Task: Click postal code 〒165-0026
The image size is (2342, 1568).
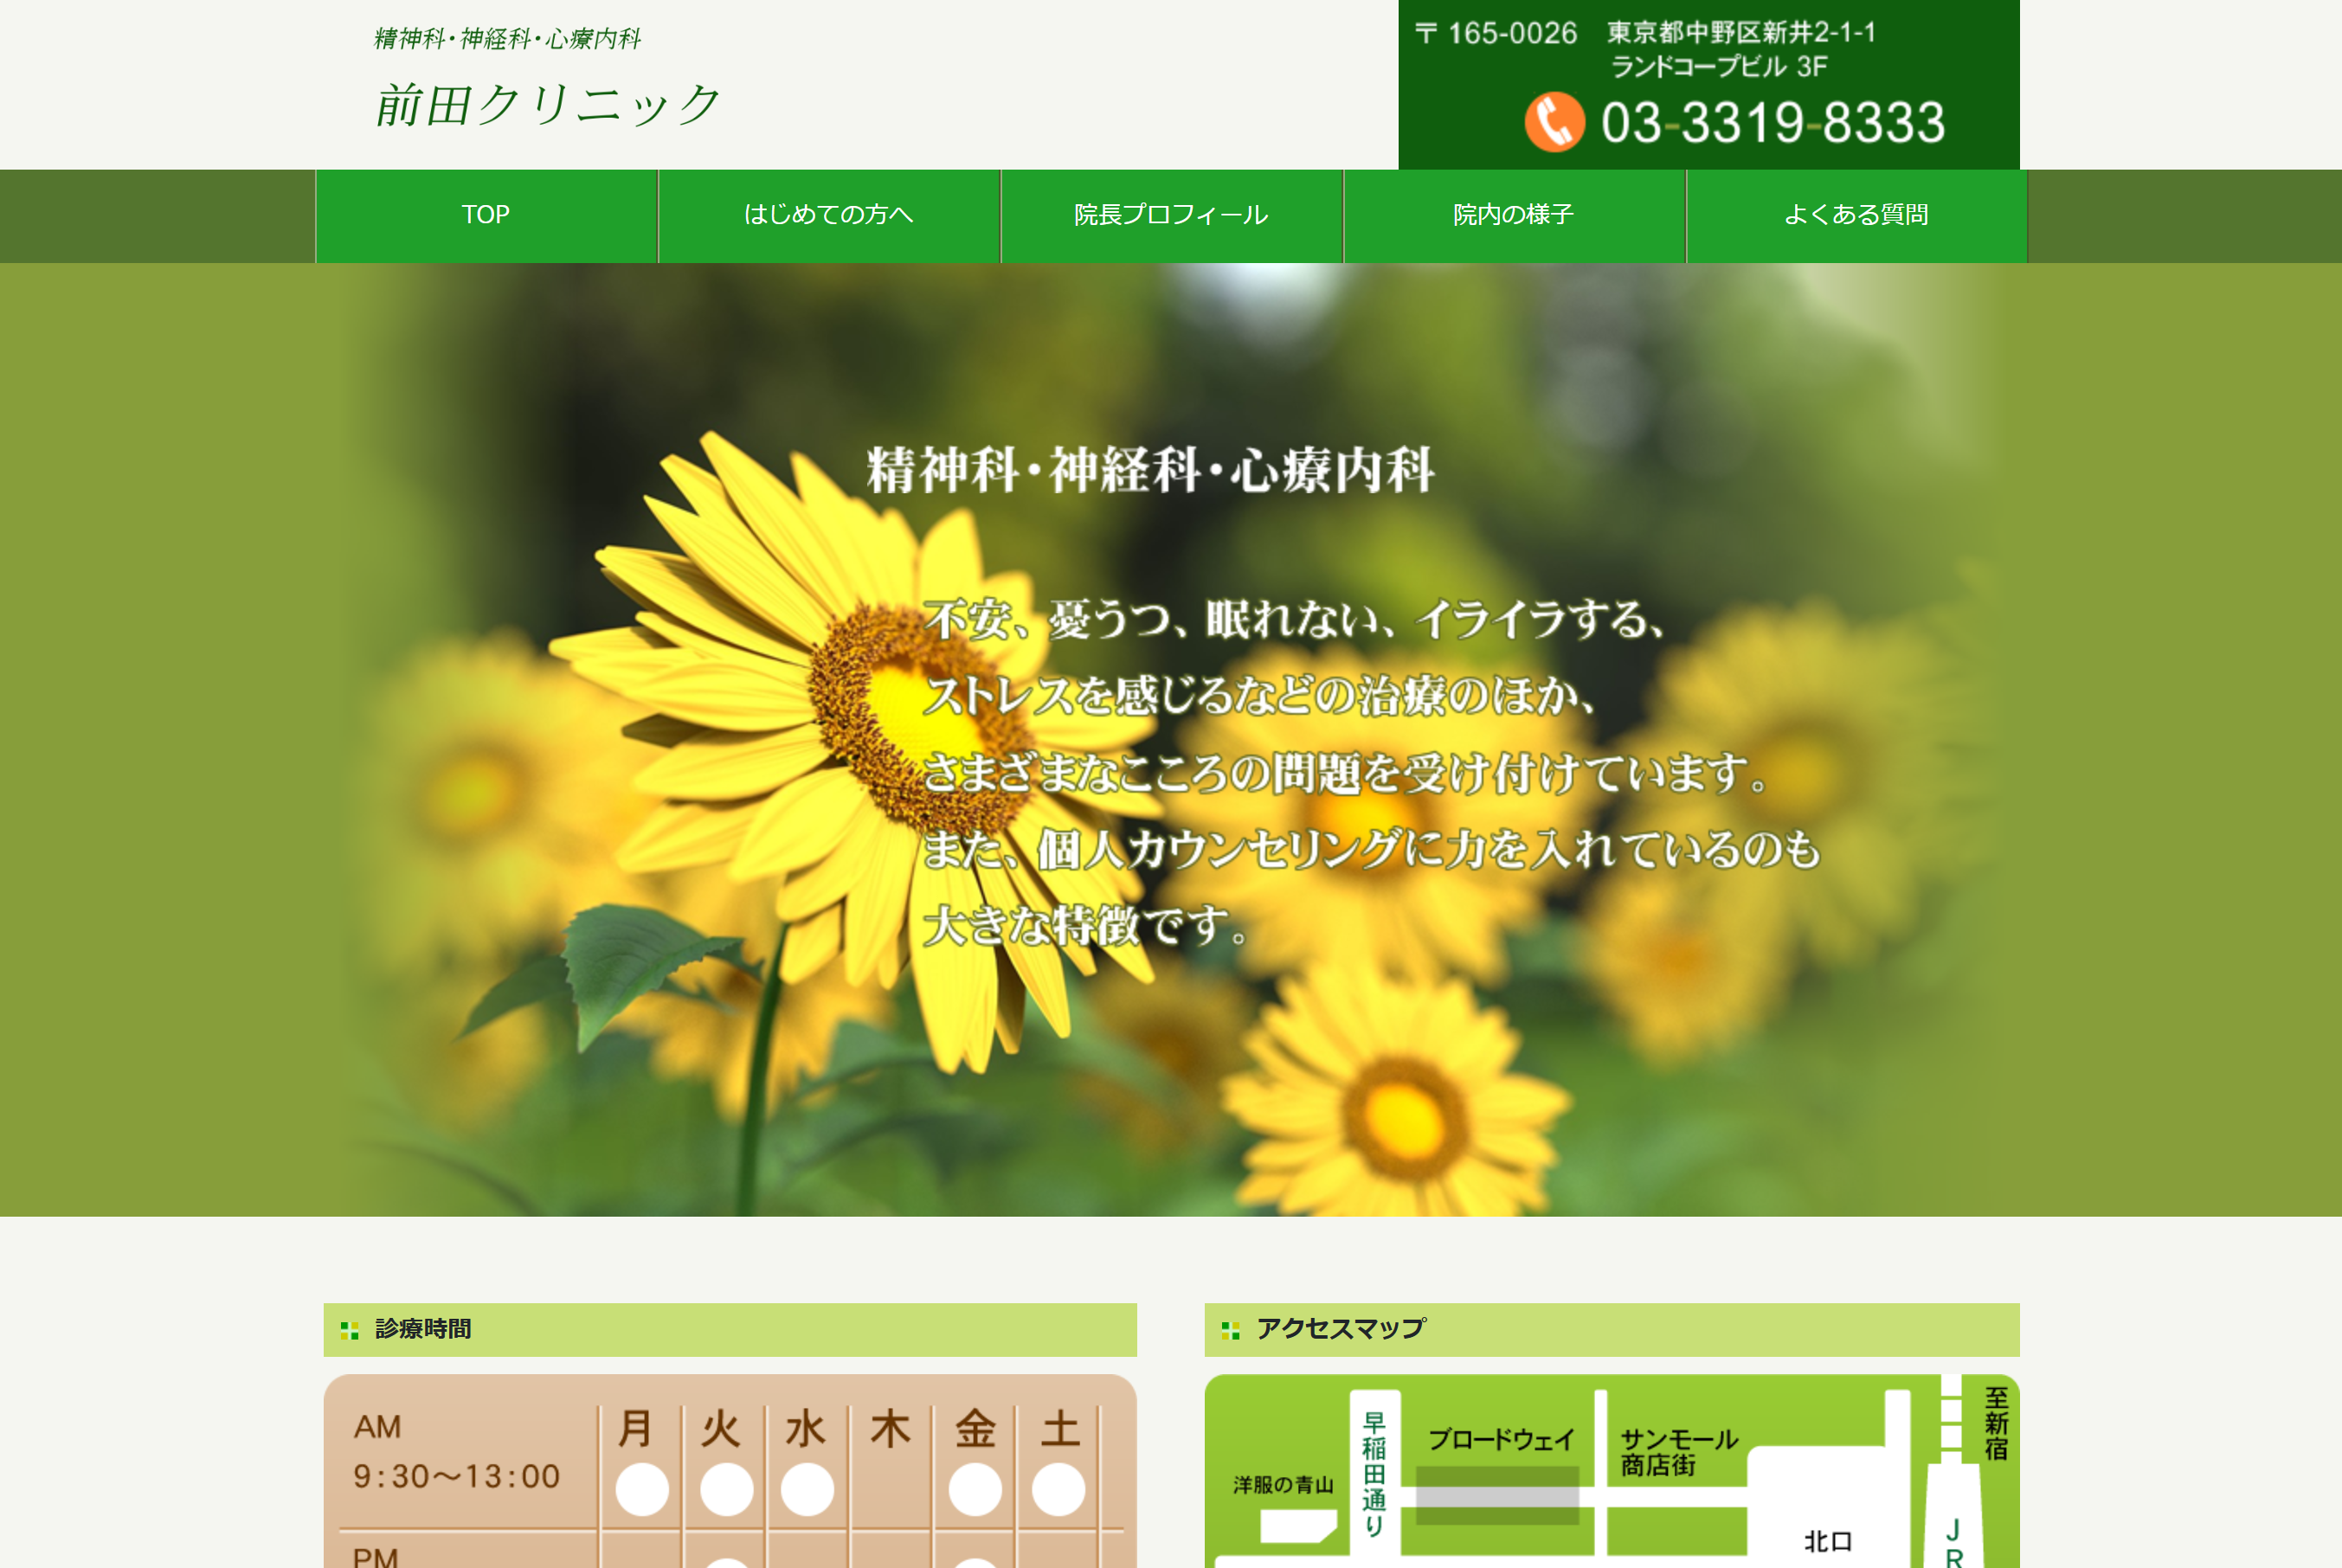Action: (x=1496, y=33)
